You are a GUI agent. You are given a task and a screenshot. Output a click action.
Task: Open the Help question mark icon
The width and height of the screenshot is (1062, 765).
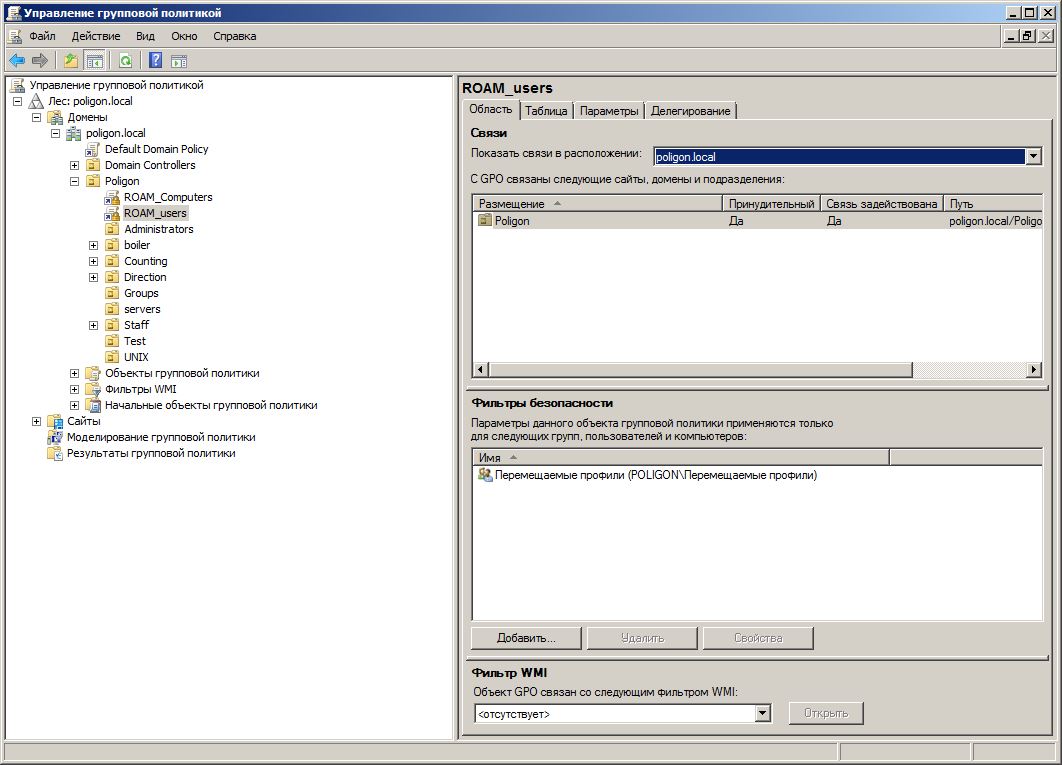point(155,61)
